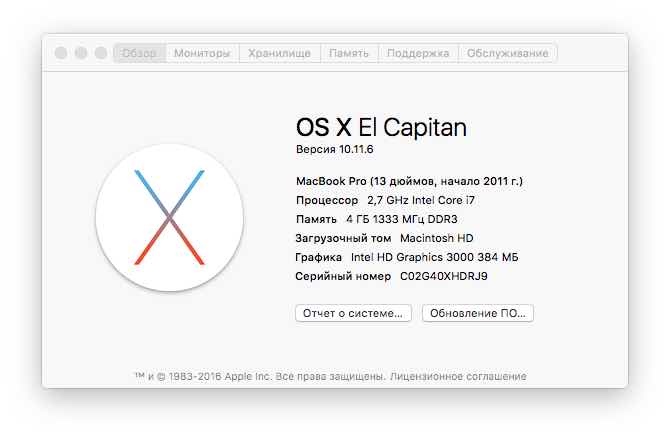This screenshot has width=670, height=438.
Task: Click the Отчет о системе button
Action: point(353,313)
